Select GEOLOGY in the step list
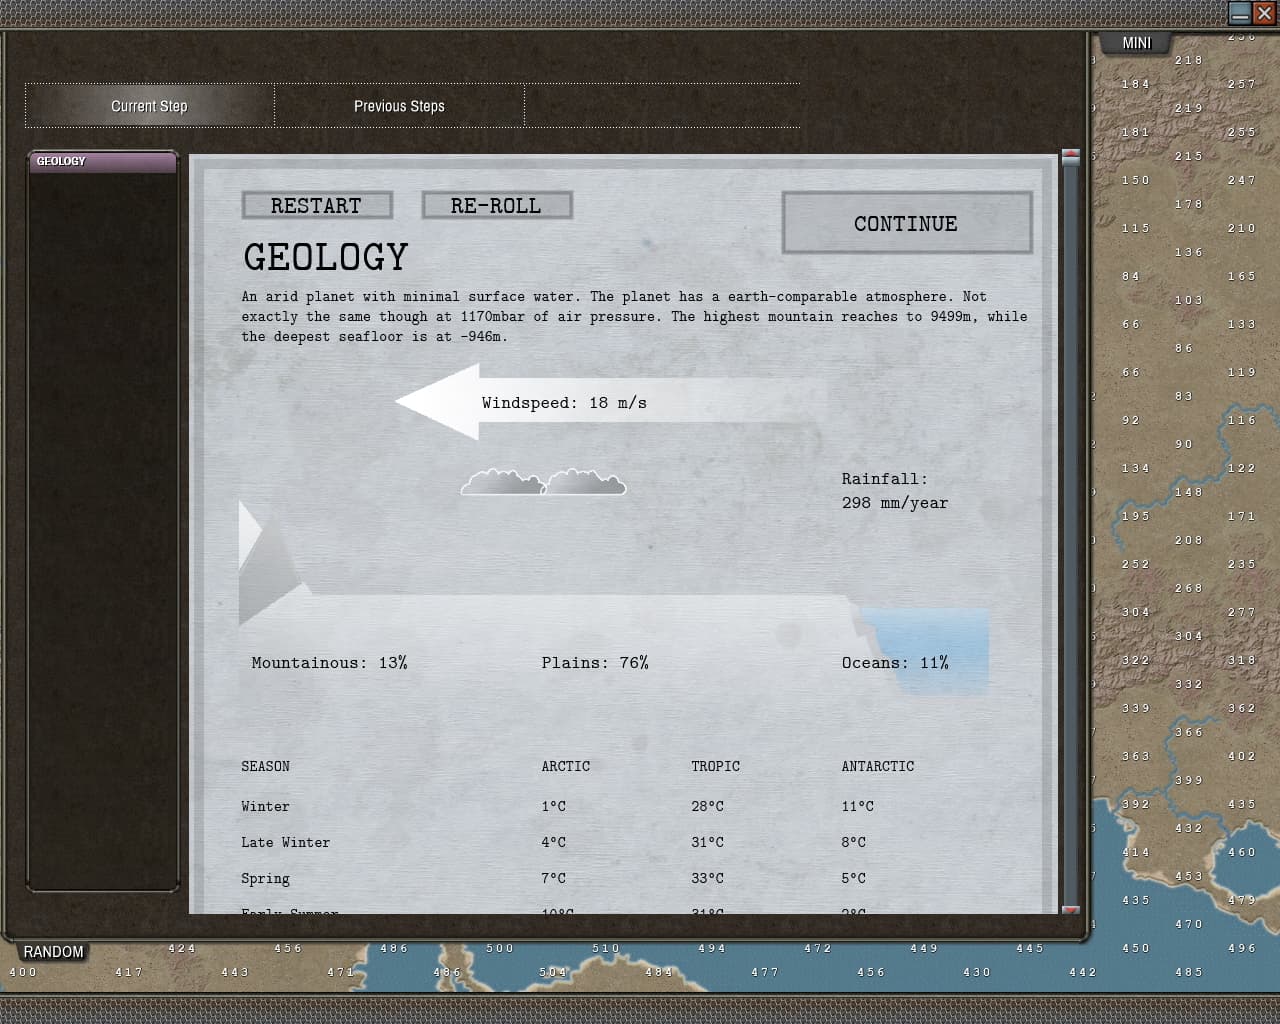Viewport: 1280px width, 1024px height. tap(103, 161)
